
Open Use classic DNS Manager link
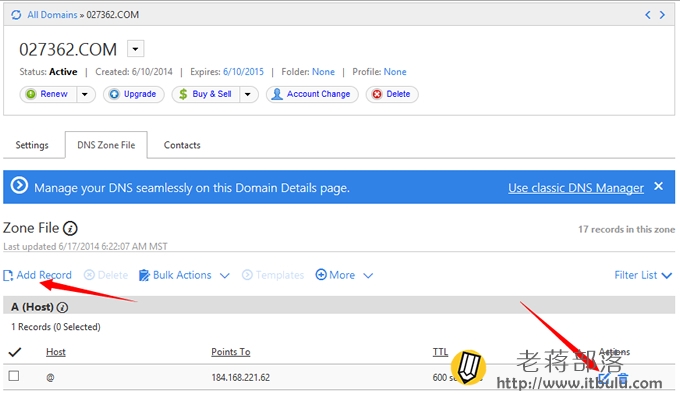point(576,188)
